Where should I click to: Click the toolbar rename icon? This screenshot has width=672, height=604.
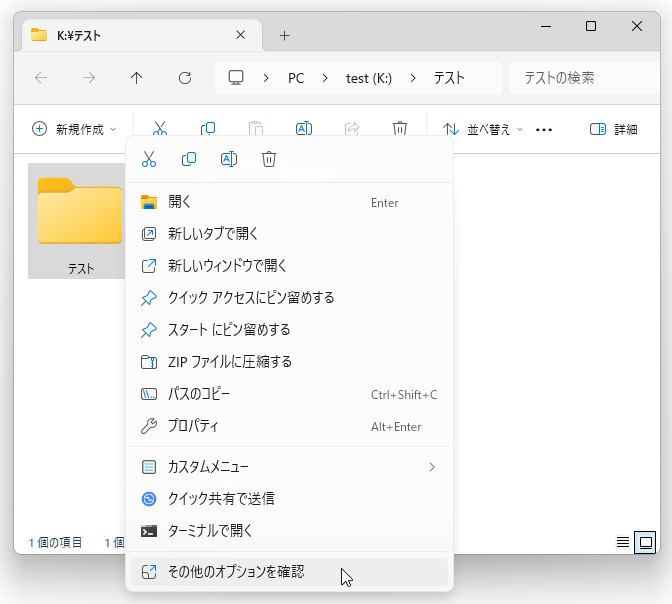tap(304, 129)
